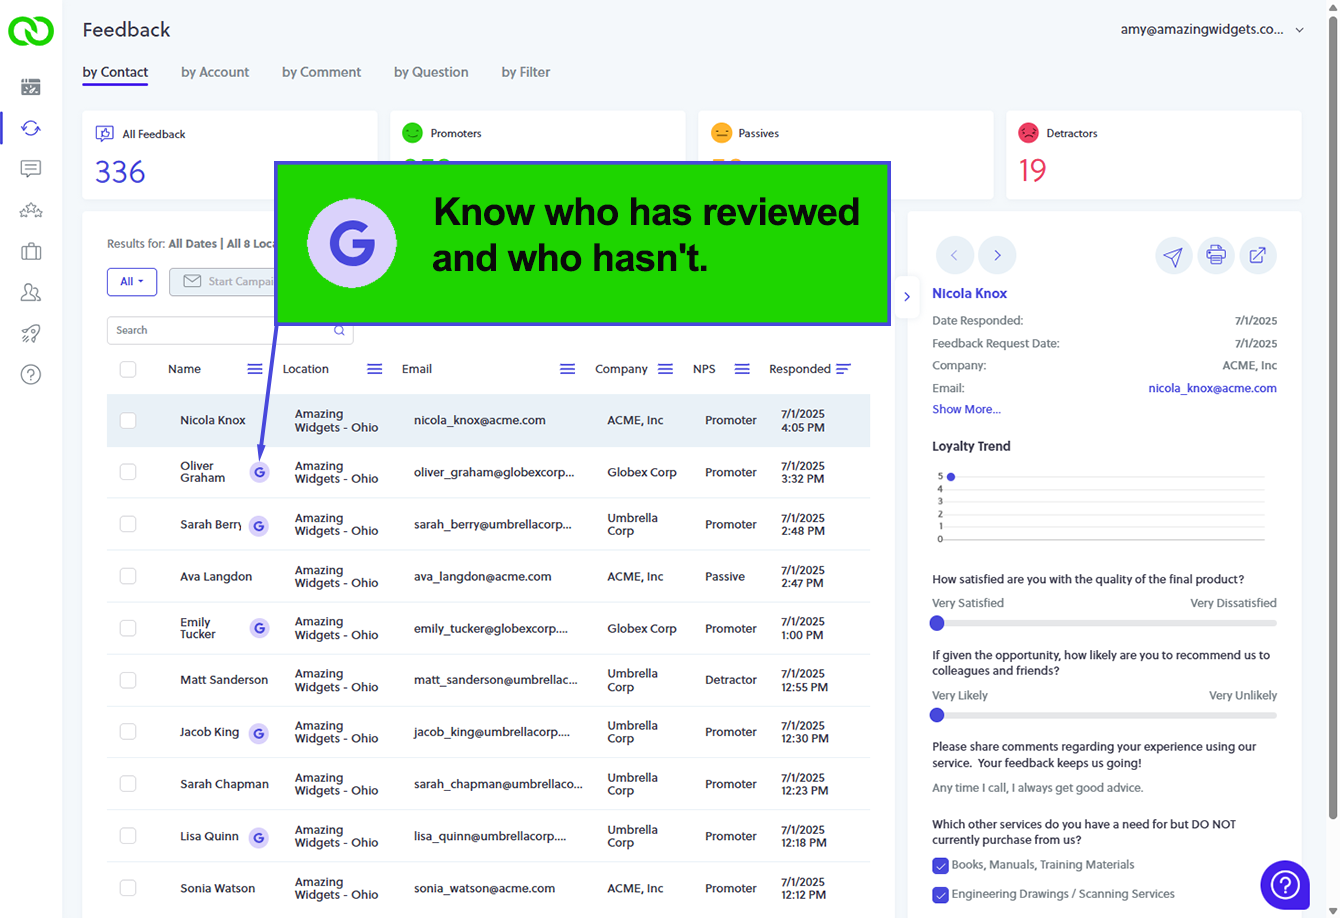Select sonia_watson@acme.com email cell
1340x918 pixels.
pos(484,888)
